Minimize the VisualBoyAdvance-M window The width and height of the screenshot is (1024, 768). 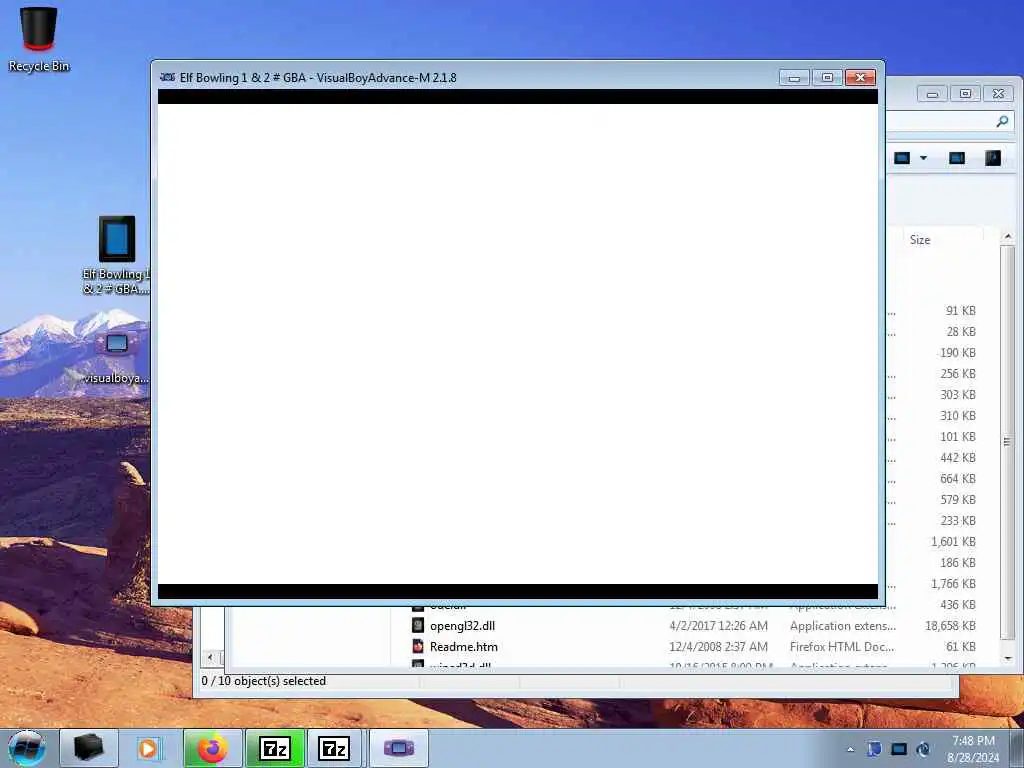[x=794, y=78]
